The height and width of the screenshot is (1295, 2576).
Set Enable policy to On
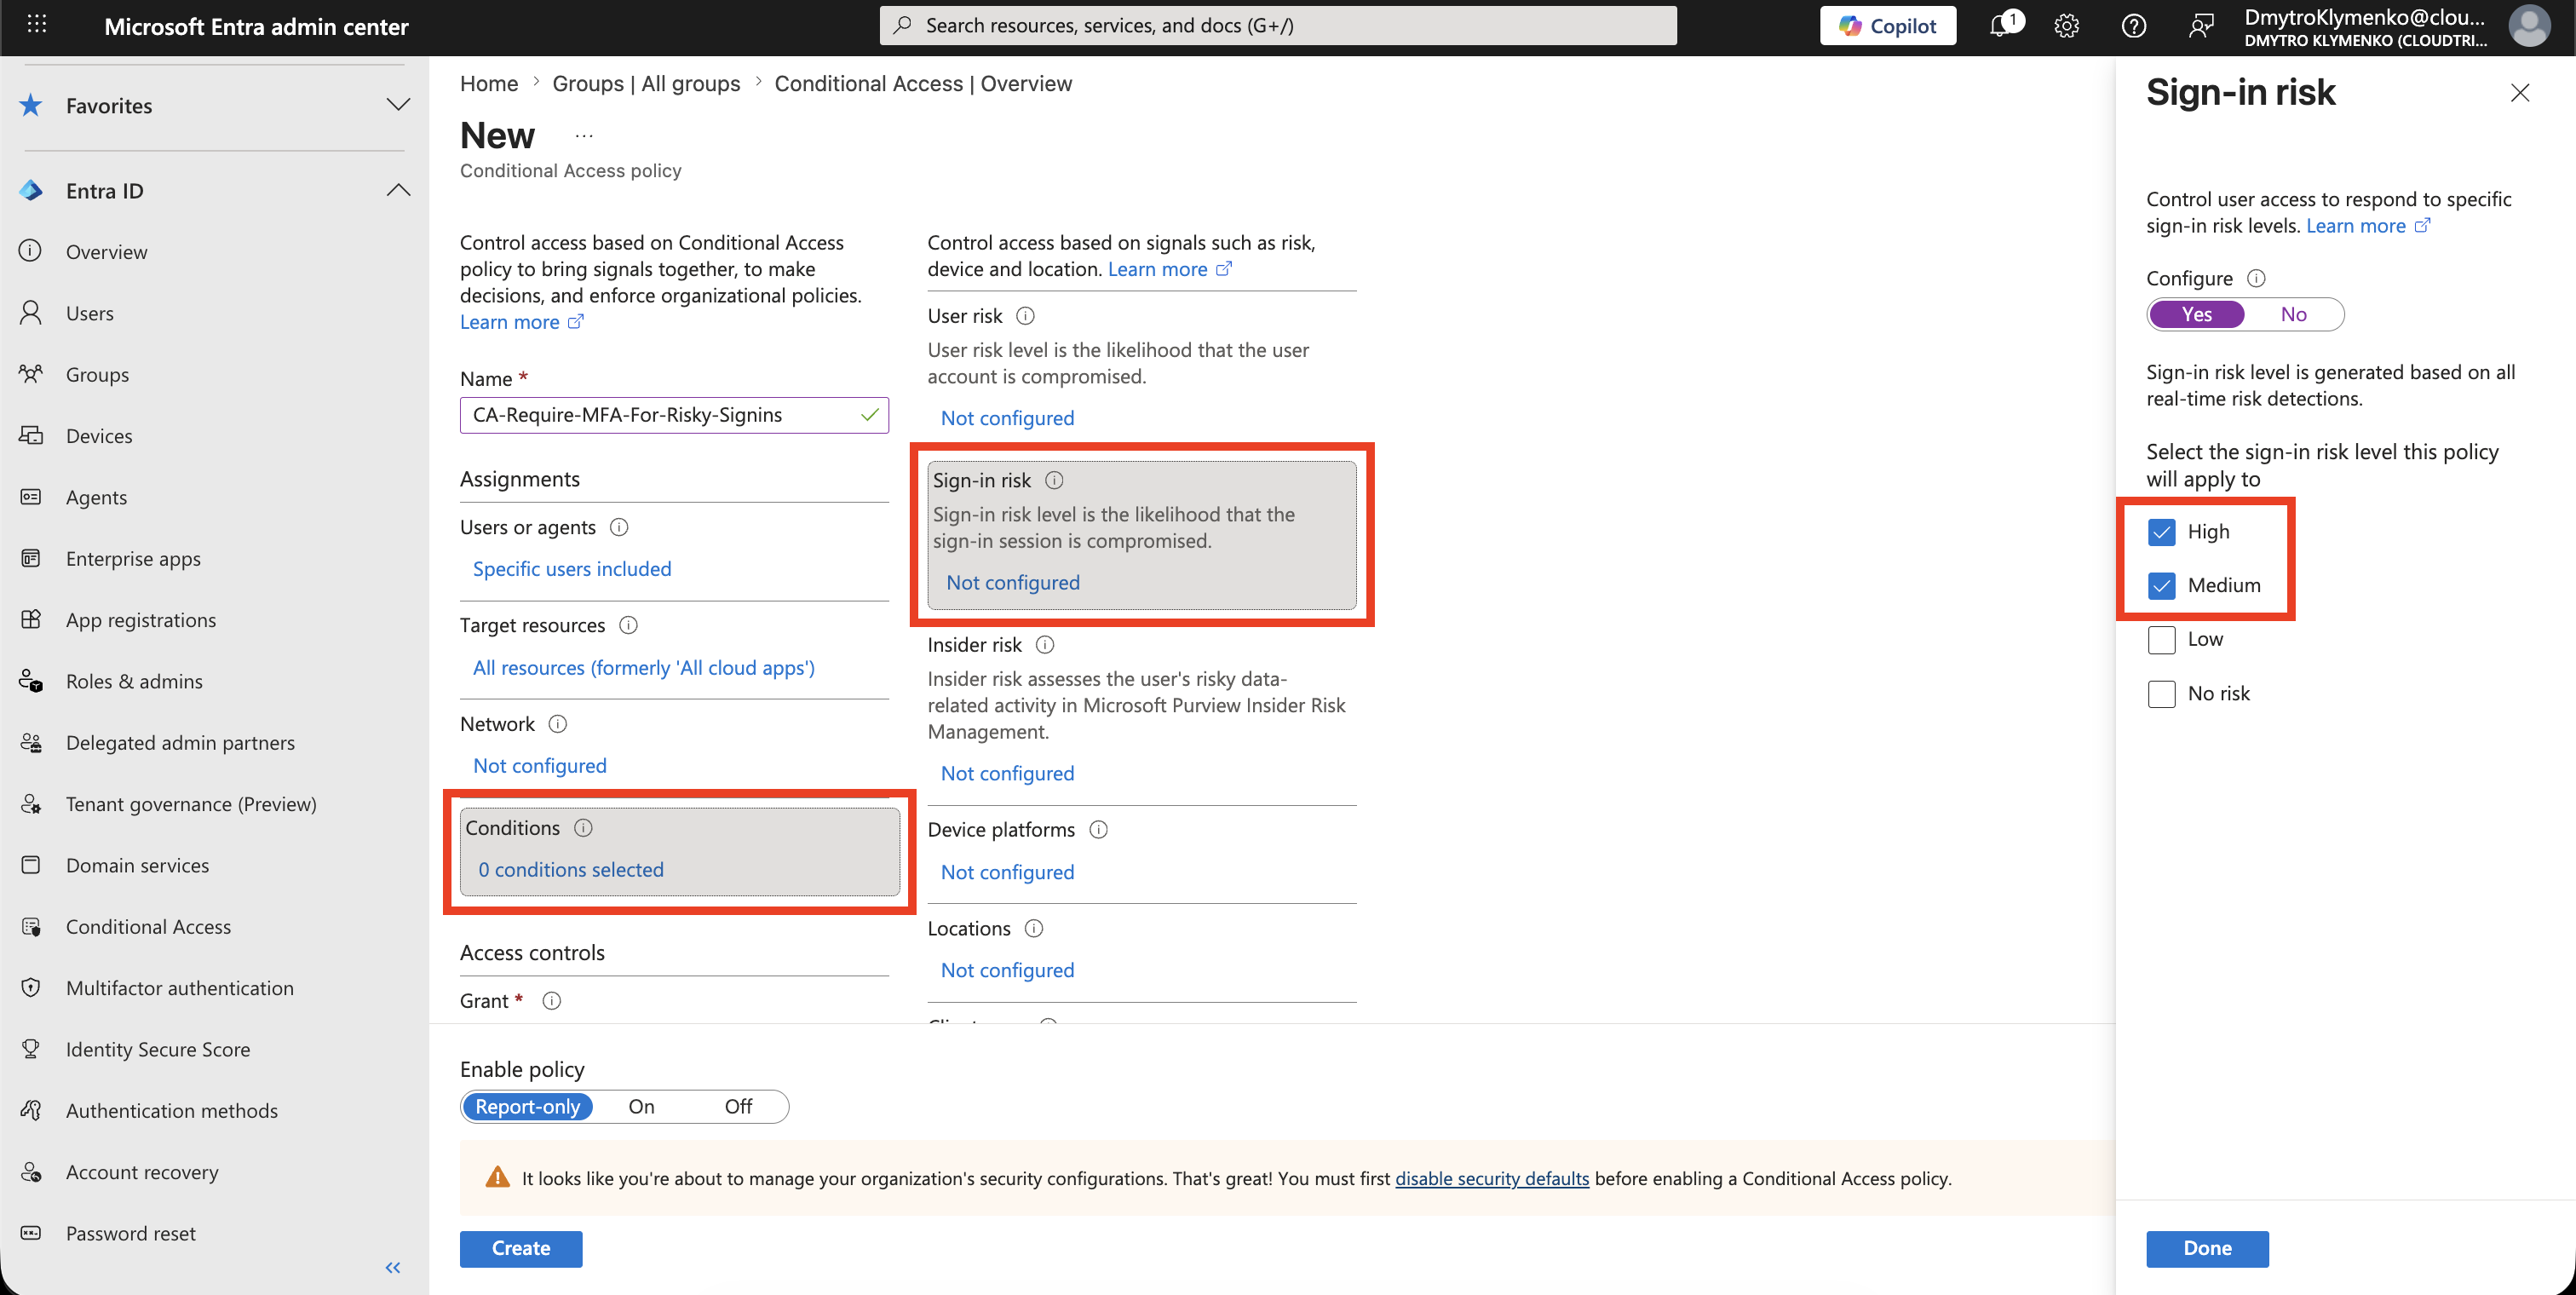[641, 1106]
